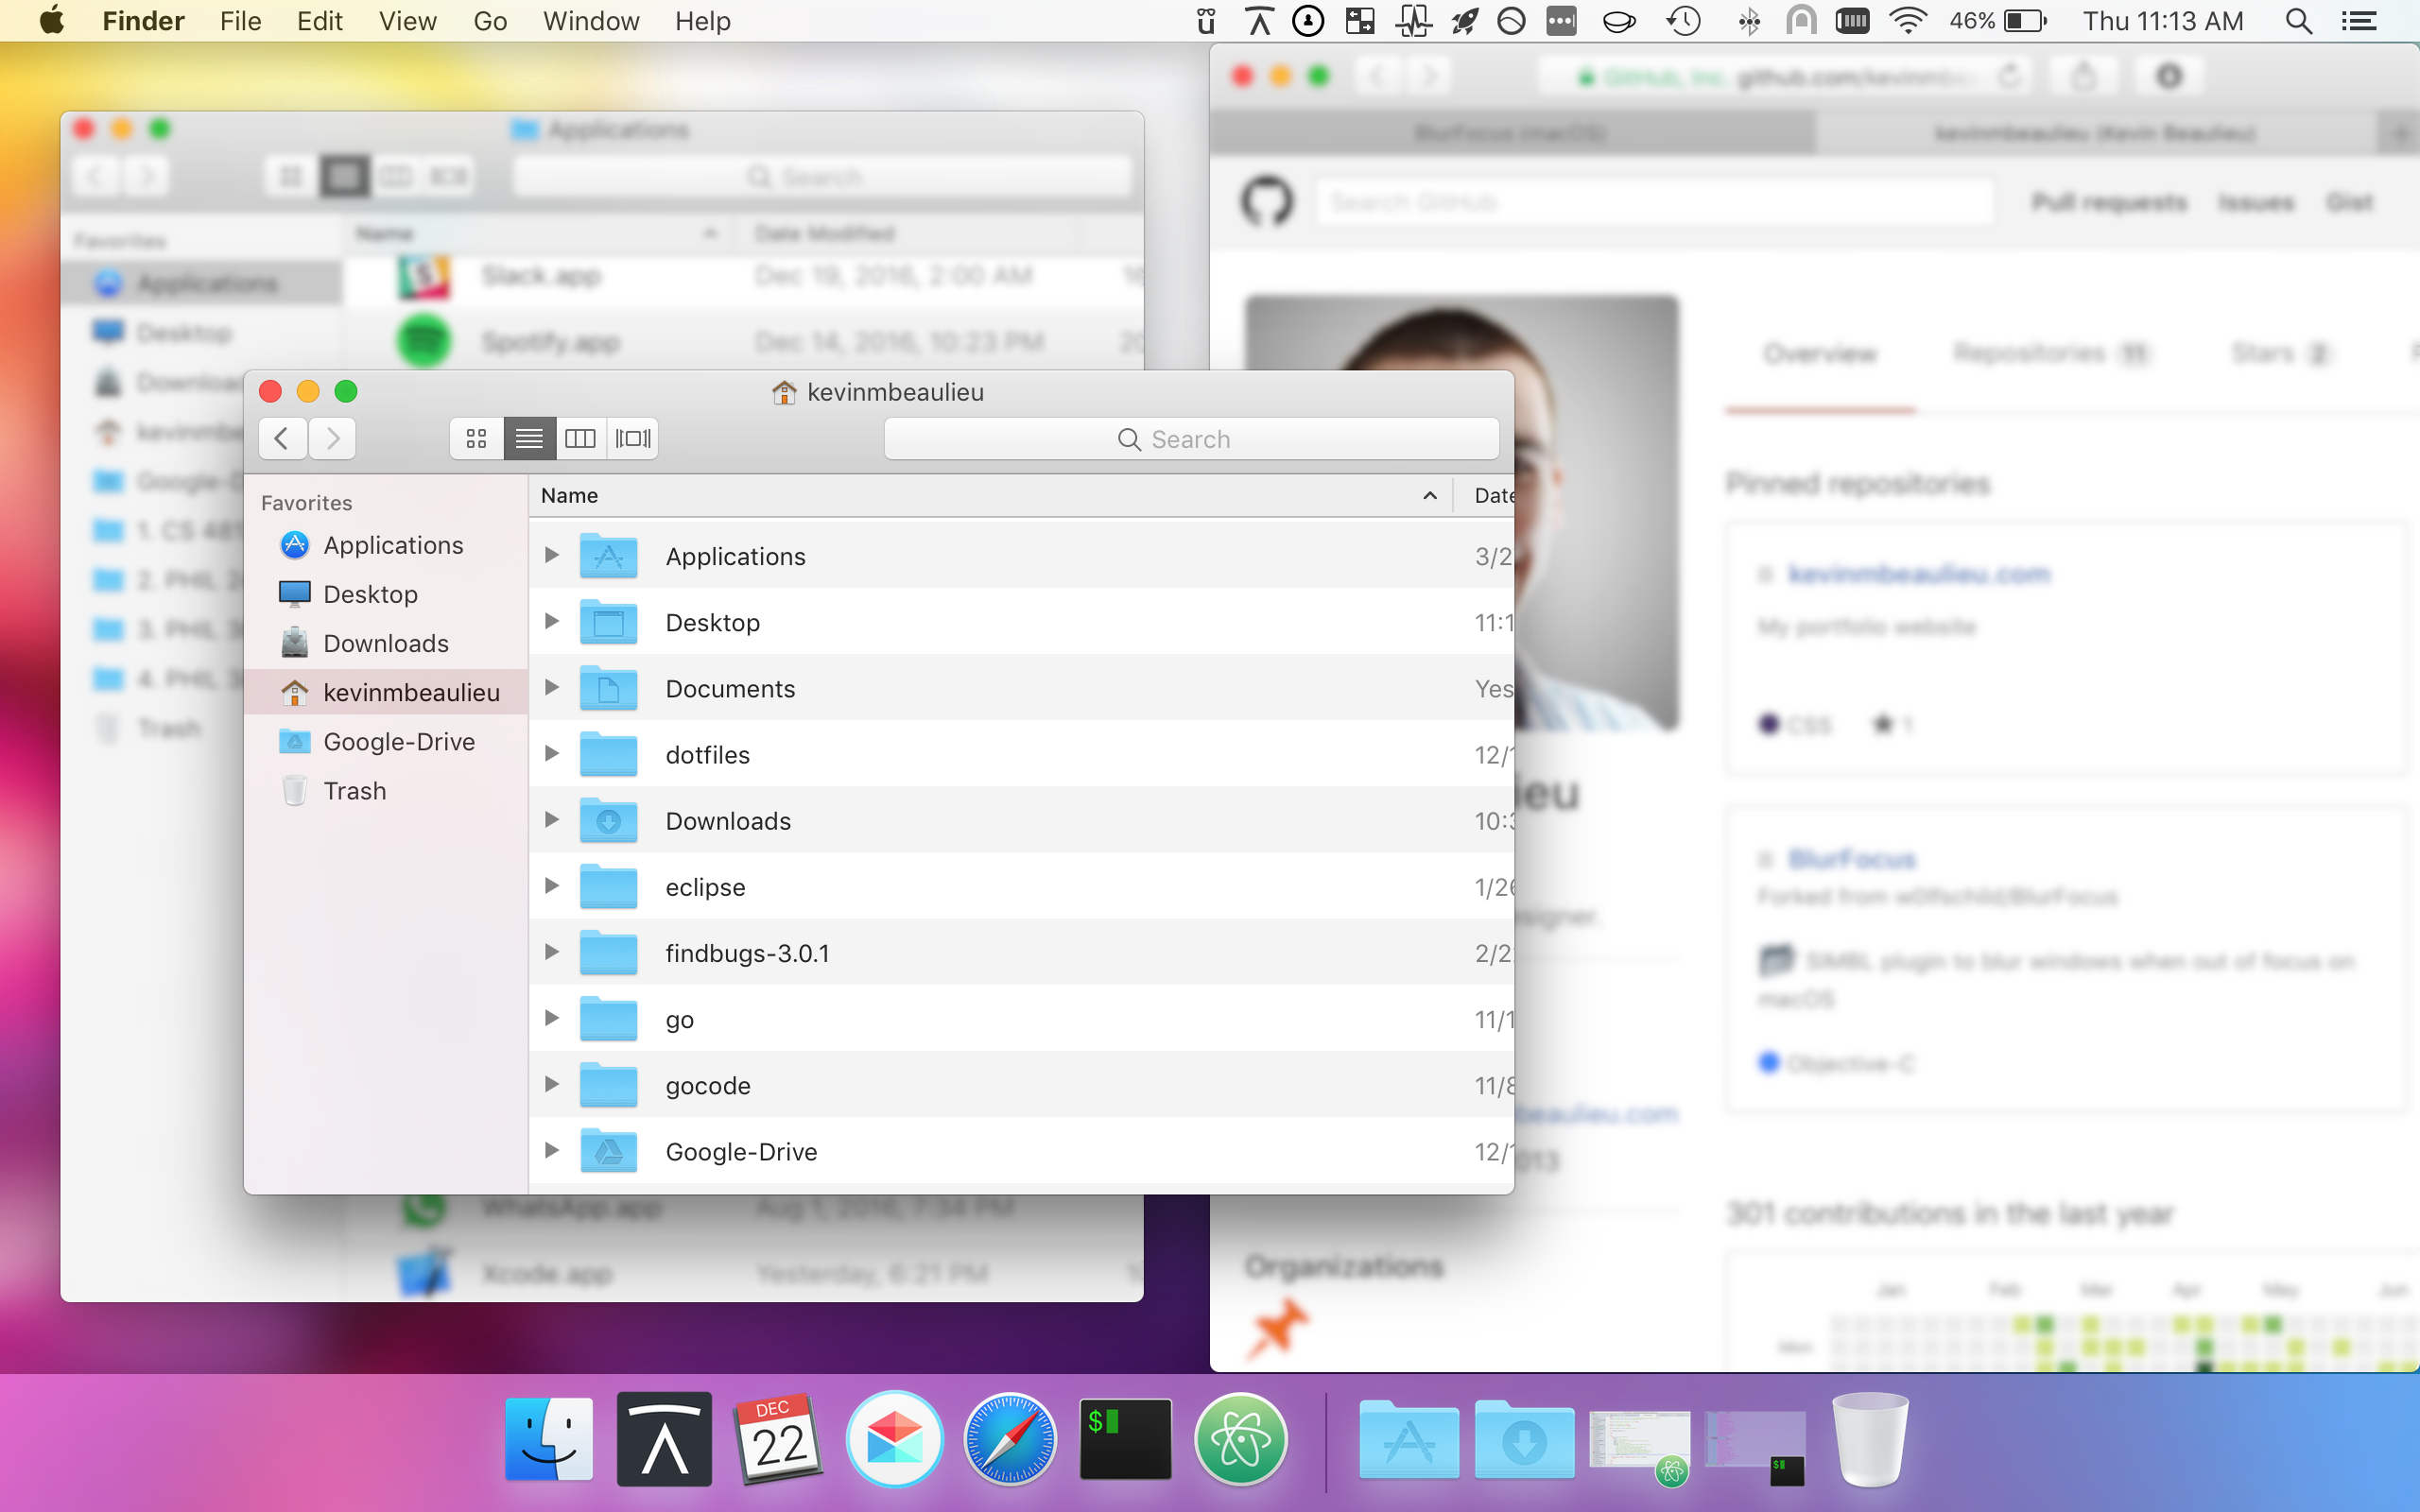The image size is (2420, 1512).
Task: Expand the gocode folder disclosure triangle
Action: point(551,1085)
